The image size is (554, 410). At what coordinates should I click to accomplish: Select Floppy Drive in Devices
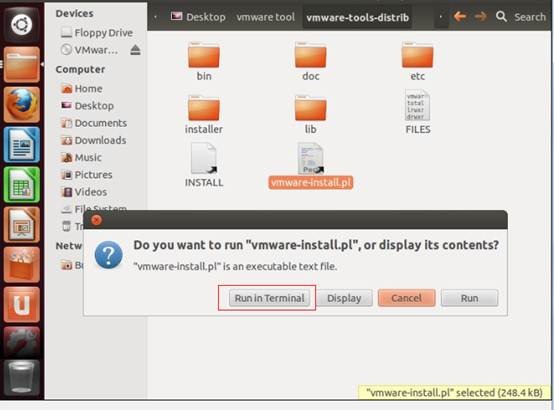pos(97,33)
